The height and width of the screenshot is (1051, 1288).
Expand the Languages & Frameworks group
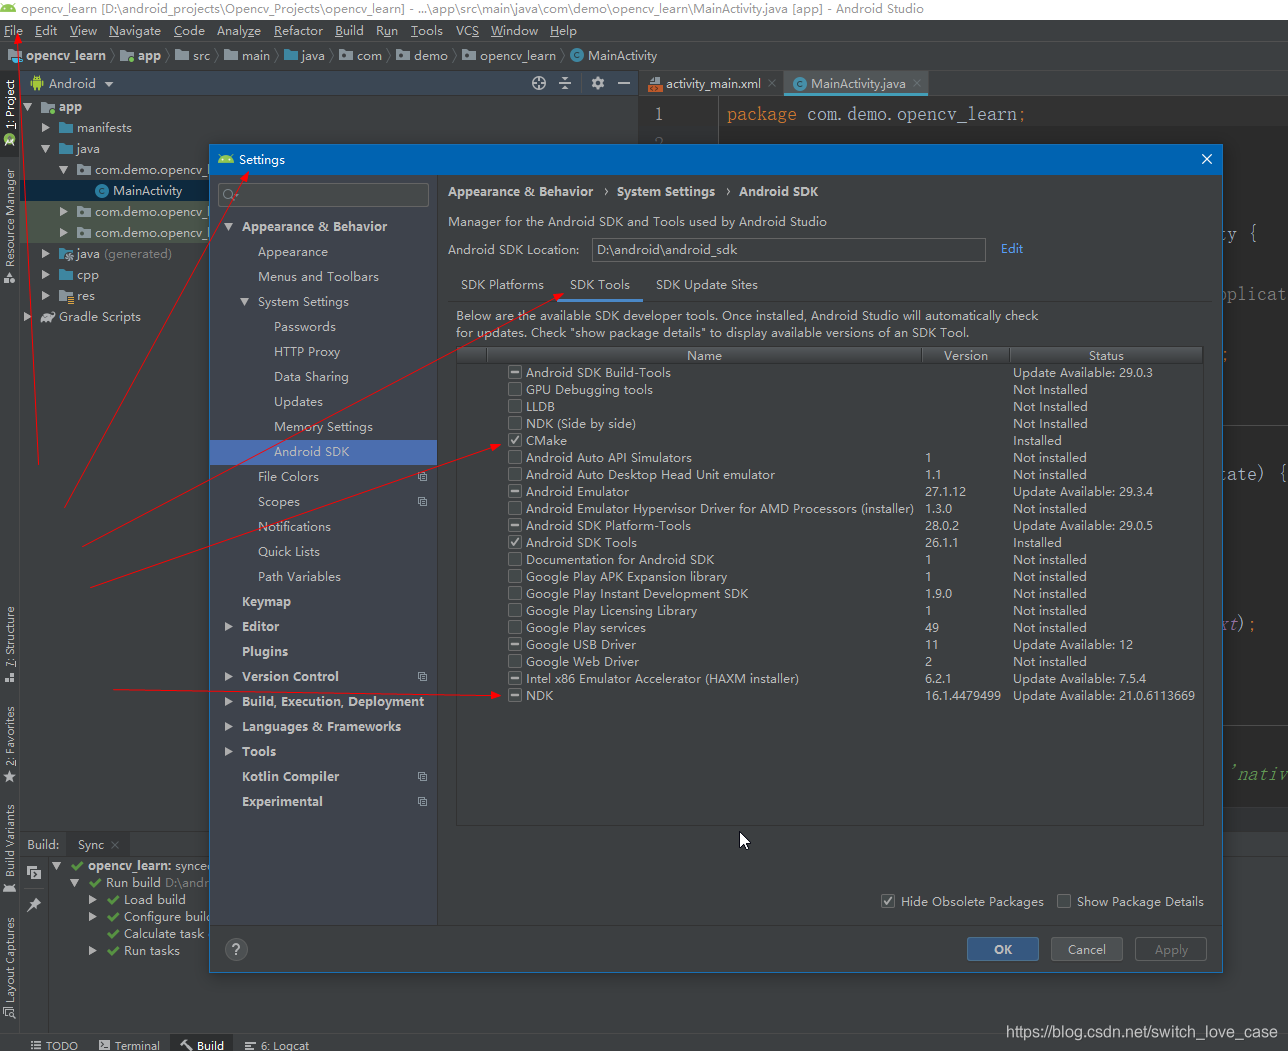coord(229,727)
